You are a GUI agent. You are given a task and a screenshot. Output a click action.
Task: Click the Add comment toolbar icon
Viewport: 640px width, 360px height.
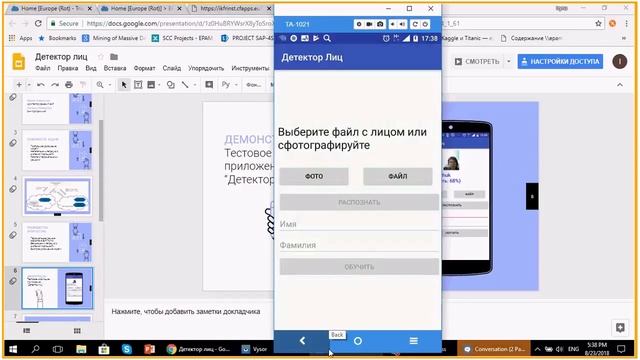click(x=209, y=84)
